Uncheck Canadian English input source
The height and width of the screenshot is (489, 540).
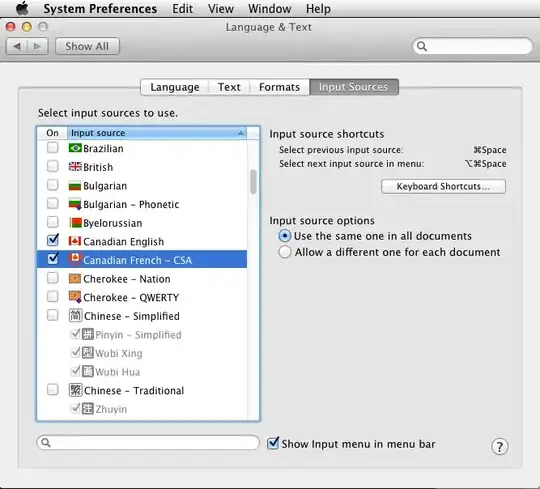pos(53,240)
